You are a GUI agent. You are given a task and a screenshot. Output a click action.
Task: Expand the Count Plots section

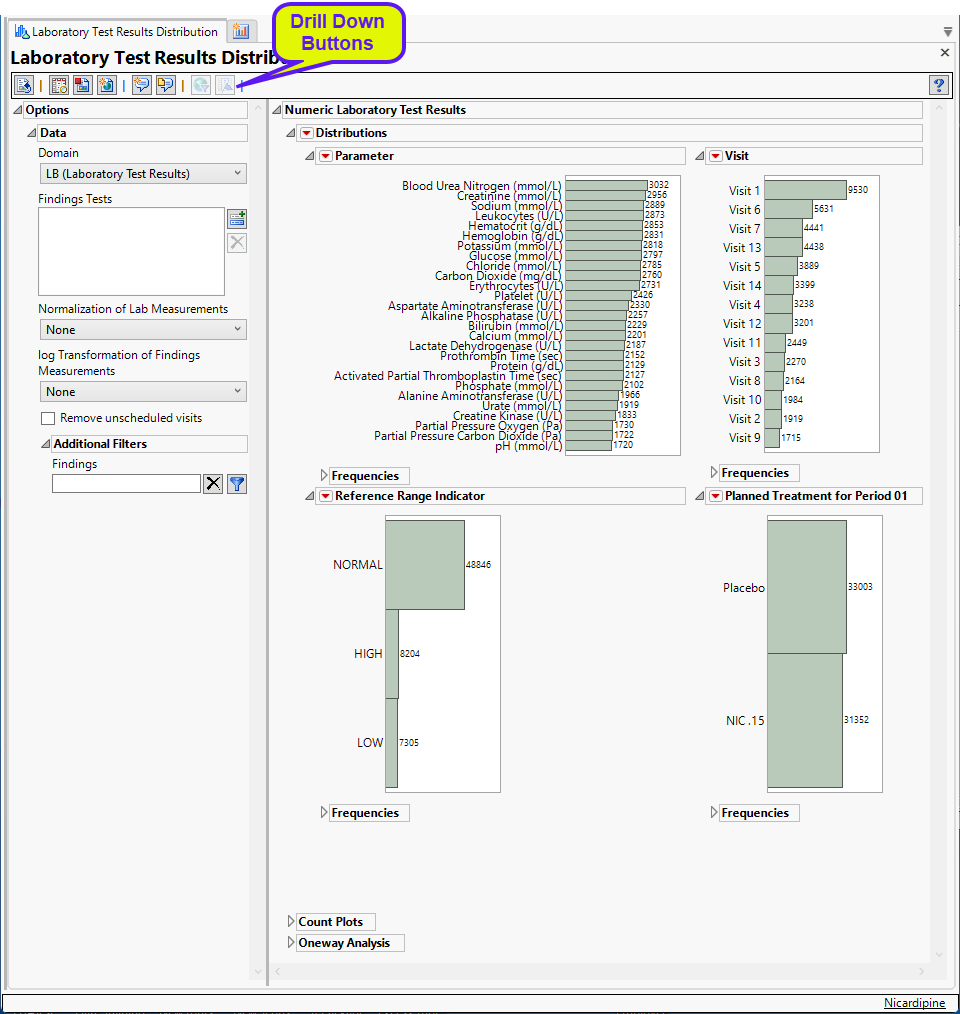click(x=292, y=922)
